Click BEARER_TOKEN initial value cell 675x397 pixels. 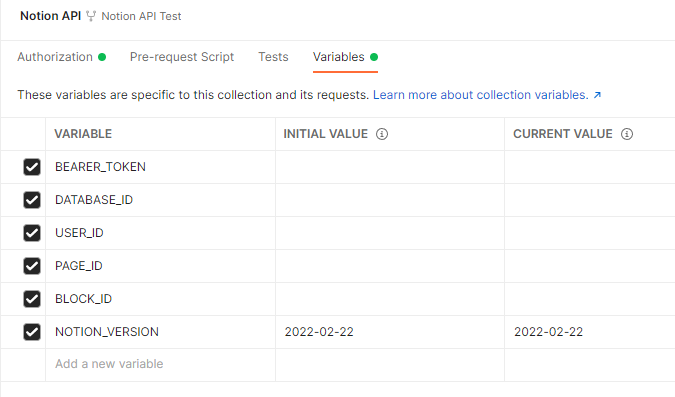pyautogui.click(x=390, y=167)
